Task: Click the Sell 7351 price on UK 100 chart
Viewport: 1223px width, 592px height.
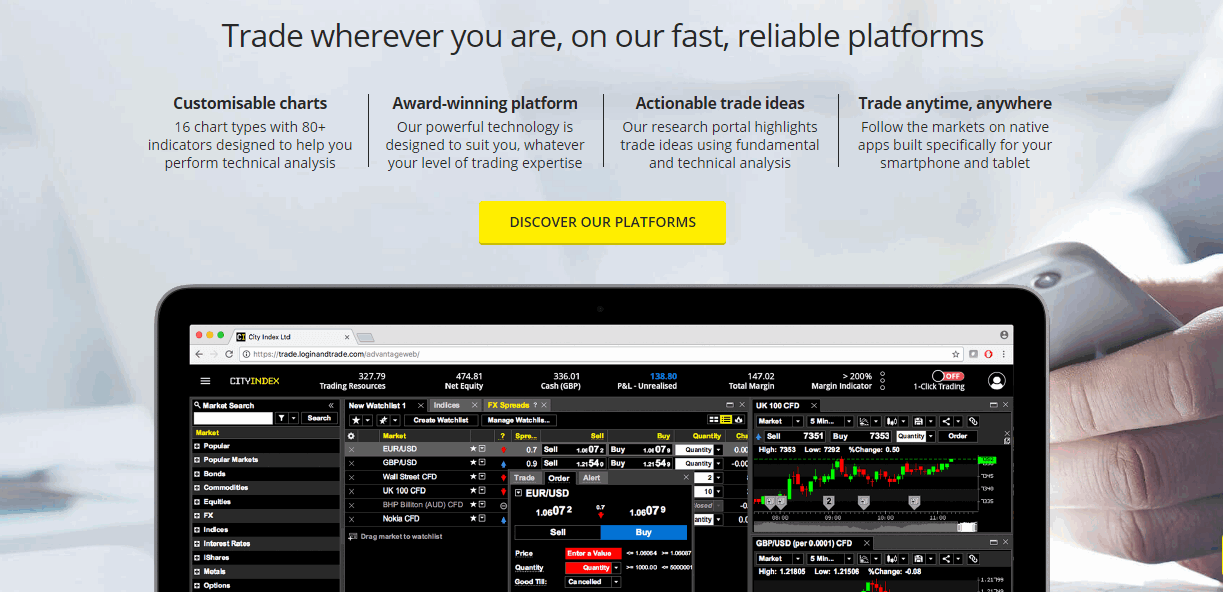Action: pos(794,436)
